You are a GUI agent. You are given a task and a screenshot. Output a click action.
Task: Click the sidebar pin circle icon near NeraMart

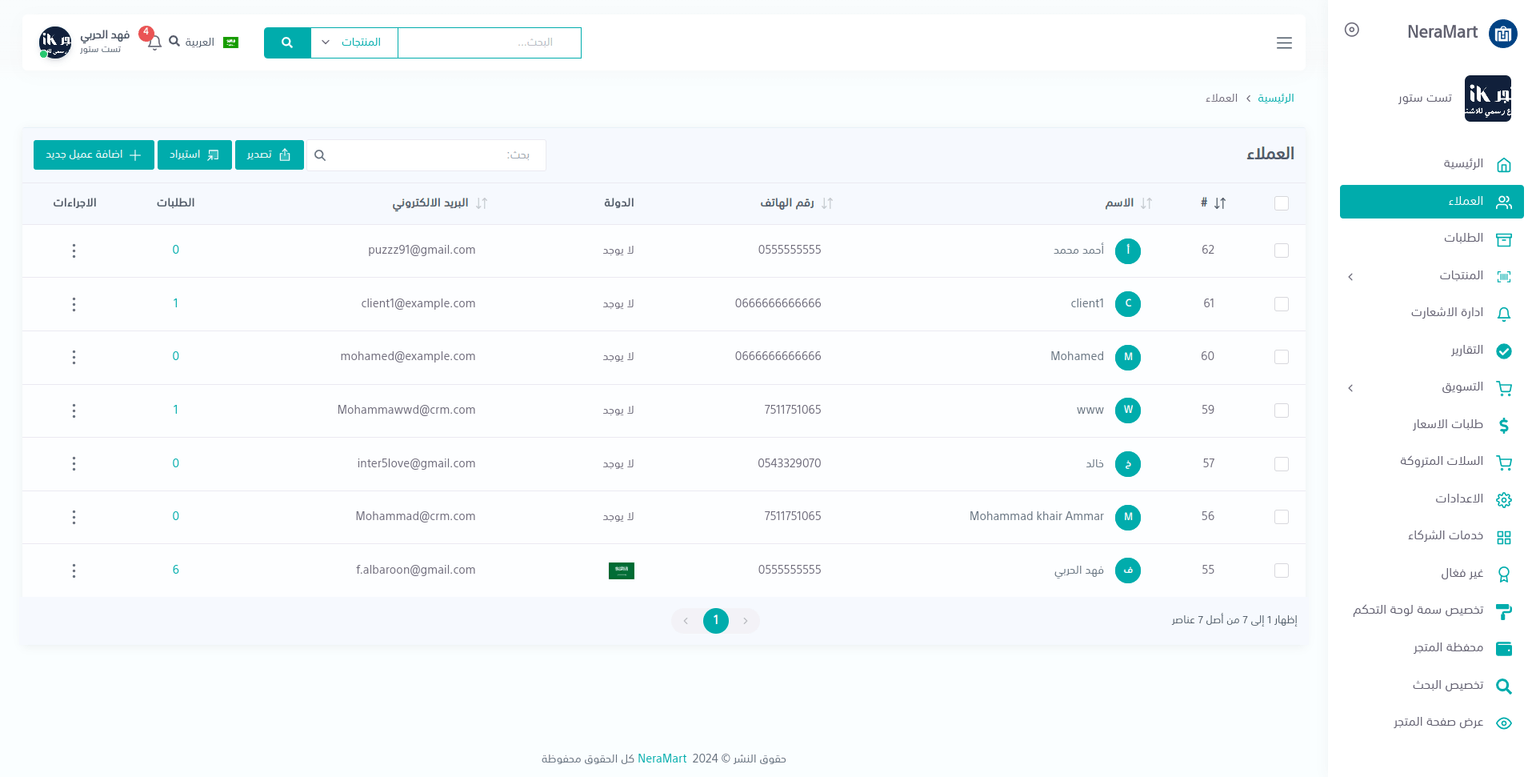coord(1352,30)
